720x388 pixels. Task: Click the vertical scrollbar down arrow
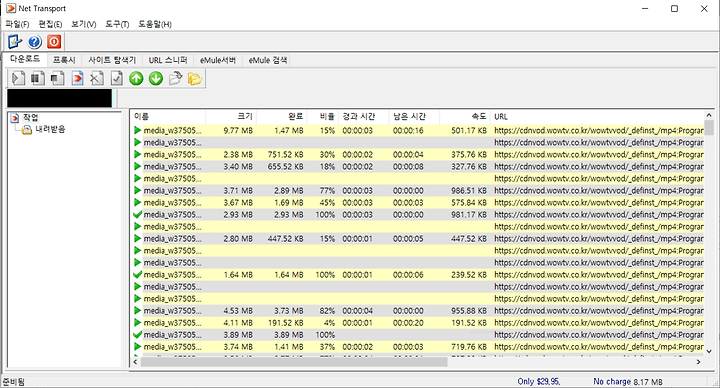point(709,352)
